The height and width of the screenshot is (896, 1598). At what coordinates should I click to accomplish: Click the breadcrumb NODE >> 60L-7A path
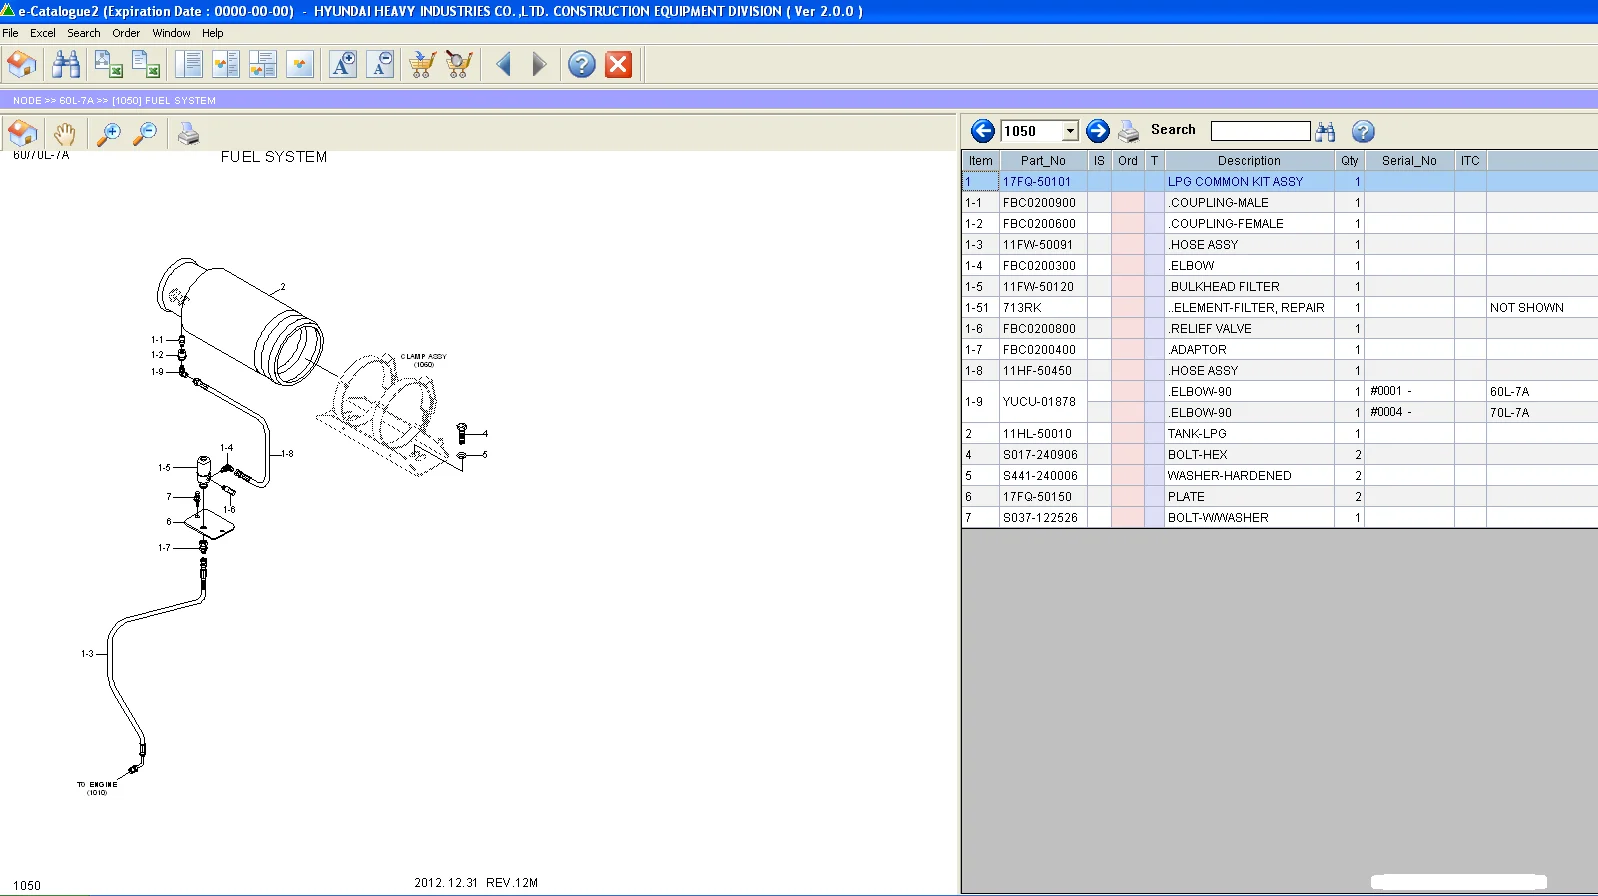pyautogui.click(x=53, y=101)
